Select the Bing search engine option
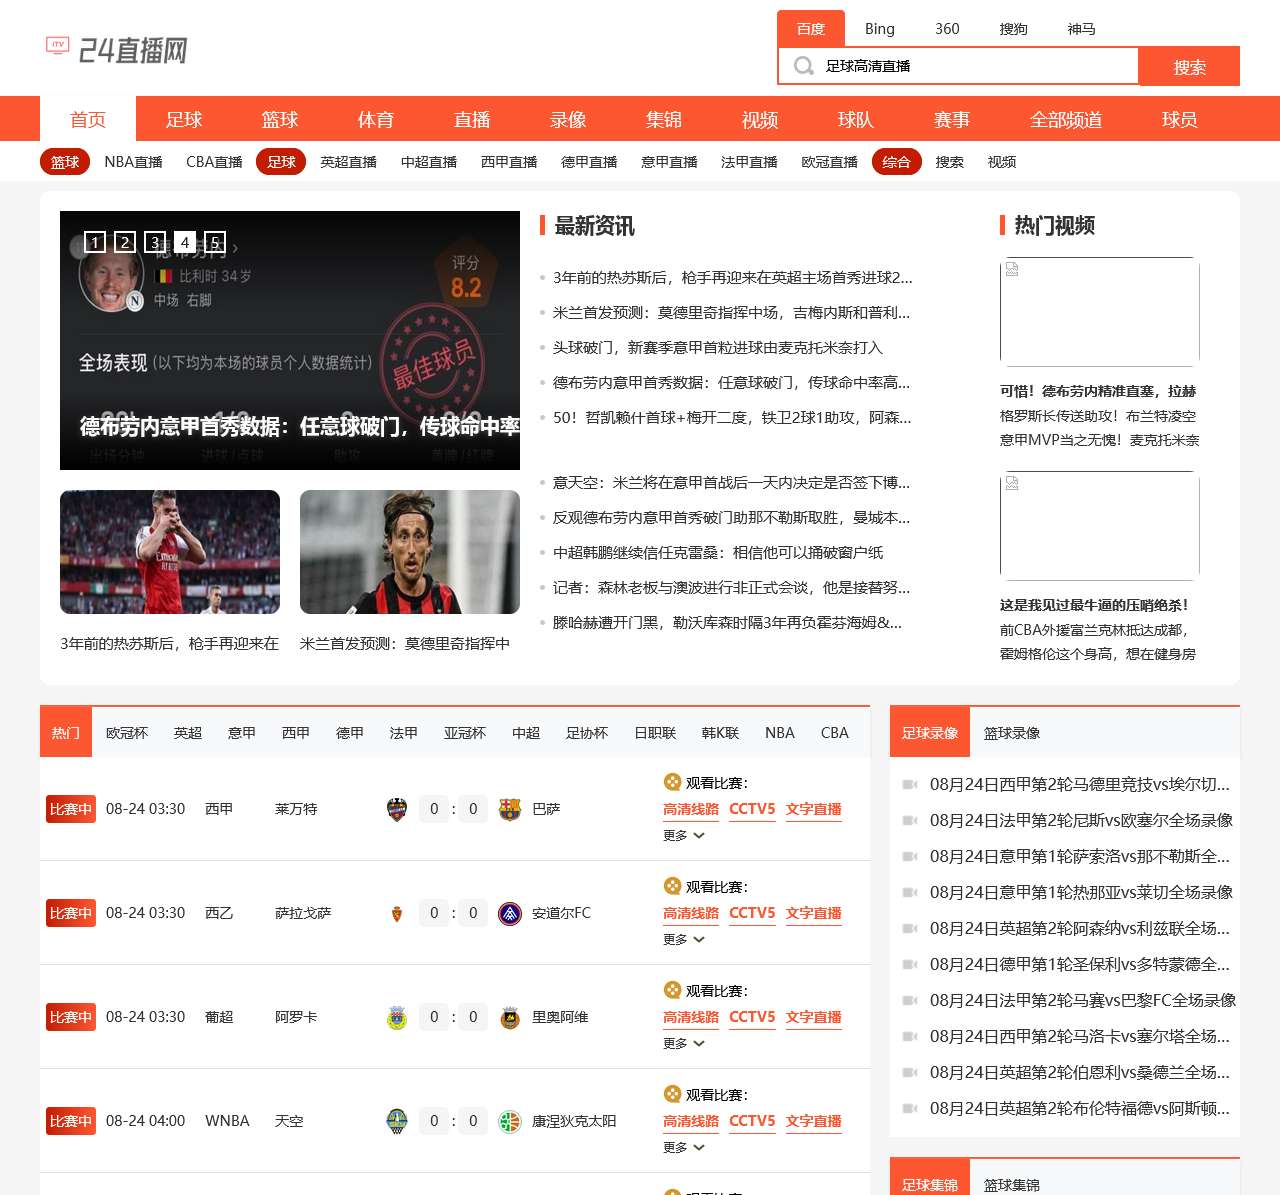 (x=879, y=29)
